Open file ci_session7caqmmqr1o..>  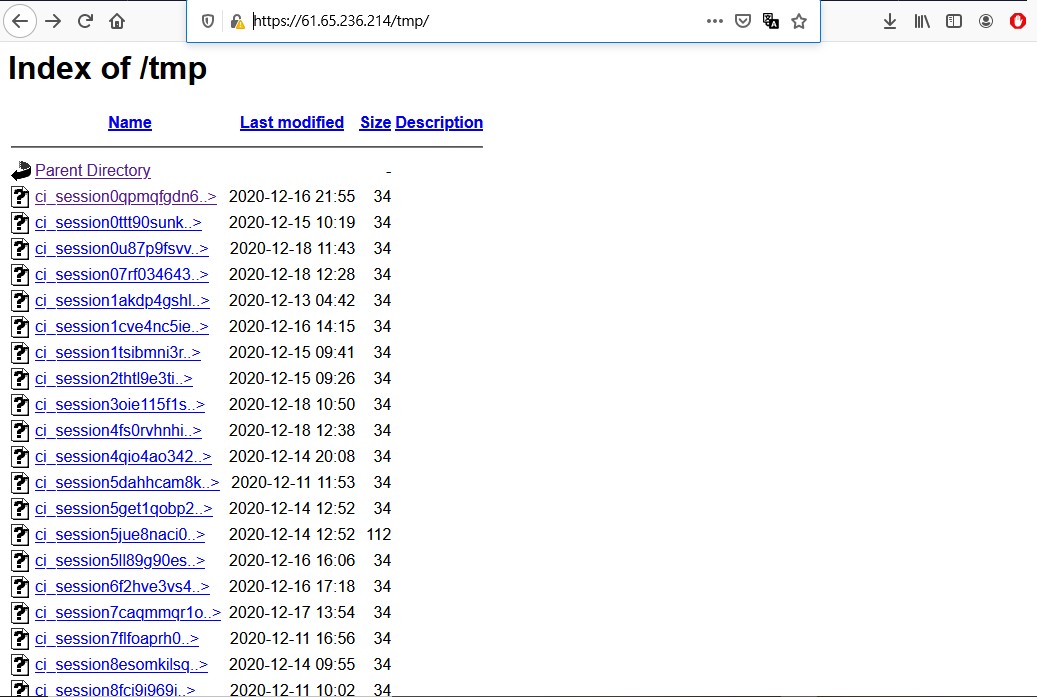pyautogui.click(x=128, y=612)
